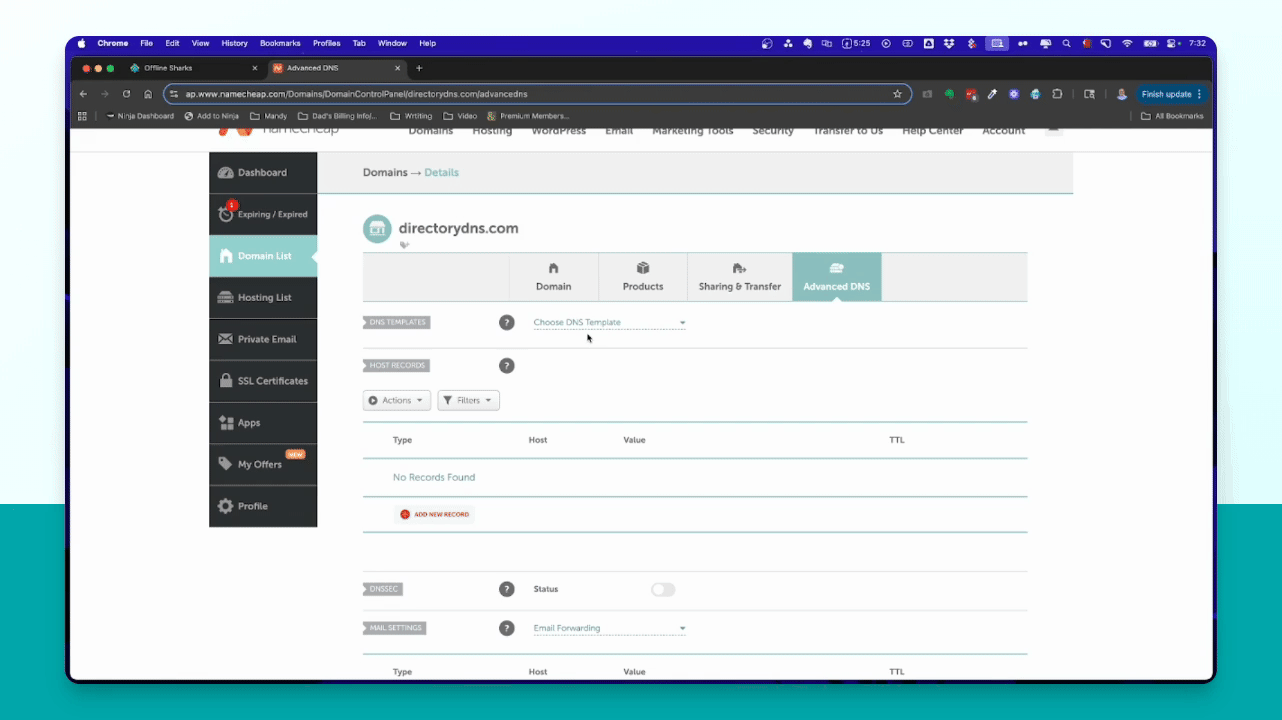Open Hosting List from the sidebar
The height and width of the screenshot is (720, 1282).
[x=263, y=298]
